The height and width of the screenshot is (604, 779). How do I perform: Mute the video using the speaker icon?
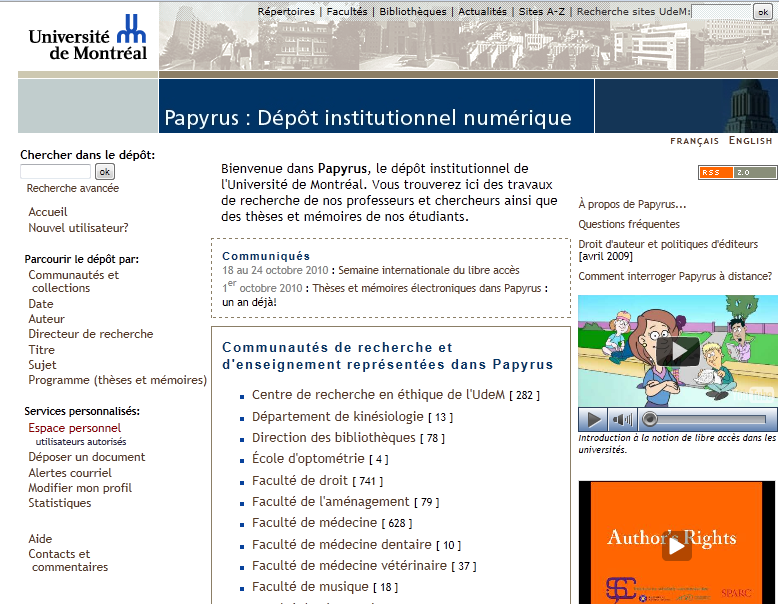623,420
